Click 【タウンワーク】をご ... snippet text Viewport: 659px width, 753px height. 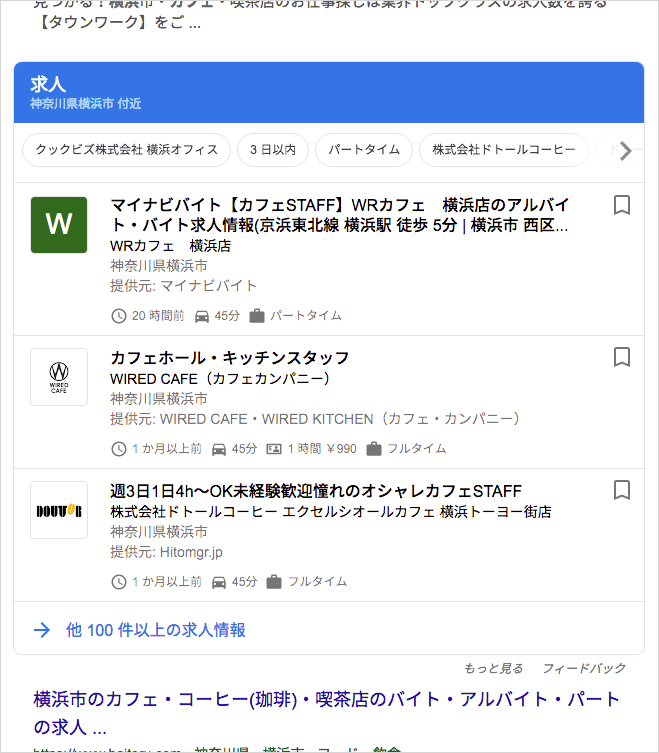pos(117,23)
